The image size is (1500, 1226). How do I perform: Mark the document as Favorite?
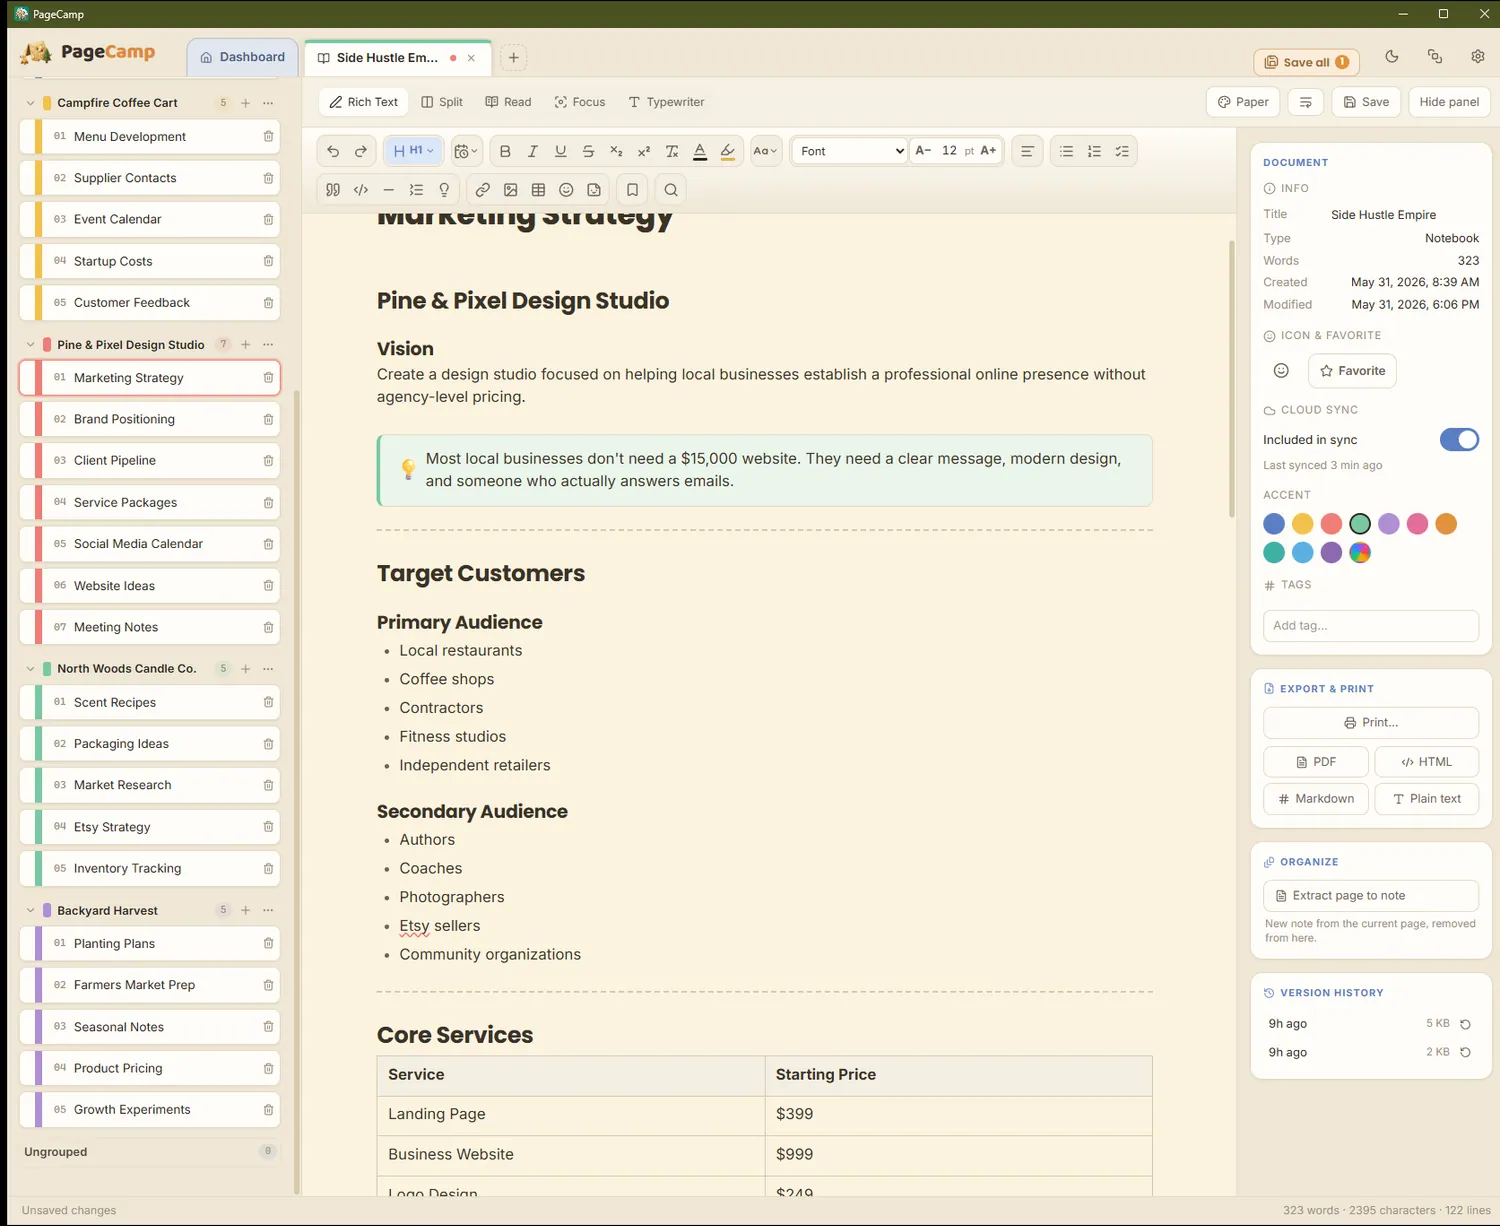[1352, 371]
